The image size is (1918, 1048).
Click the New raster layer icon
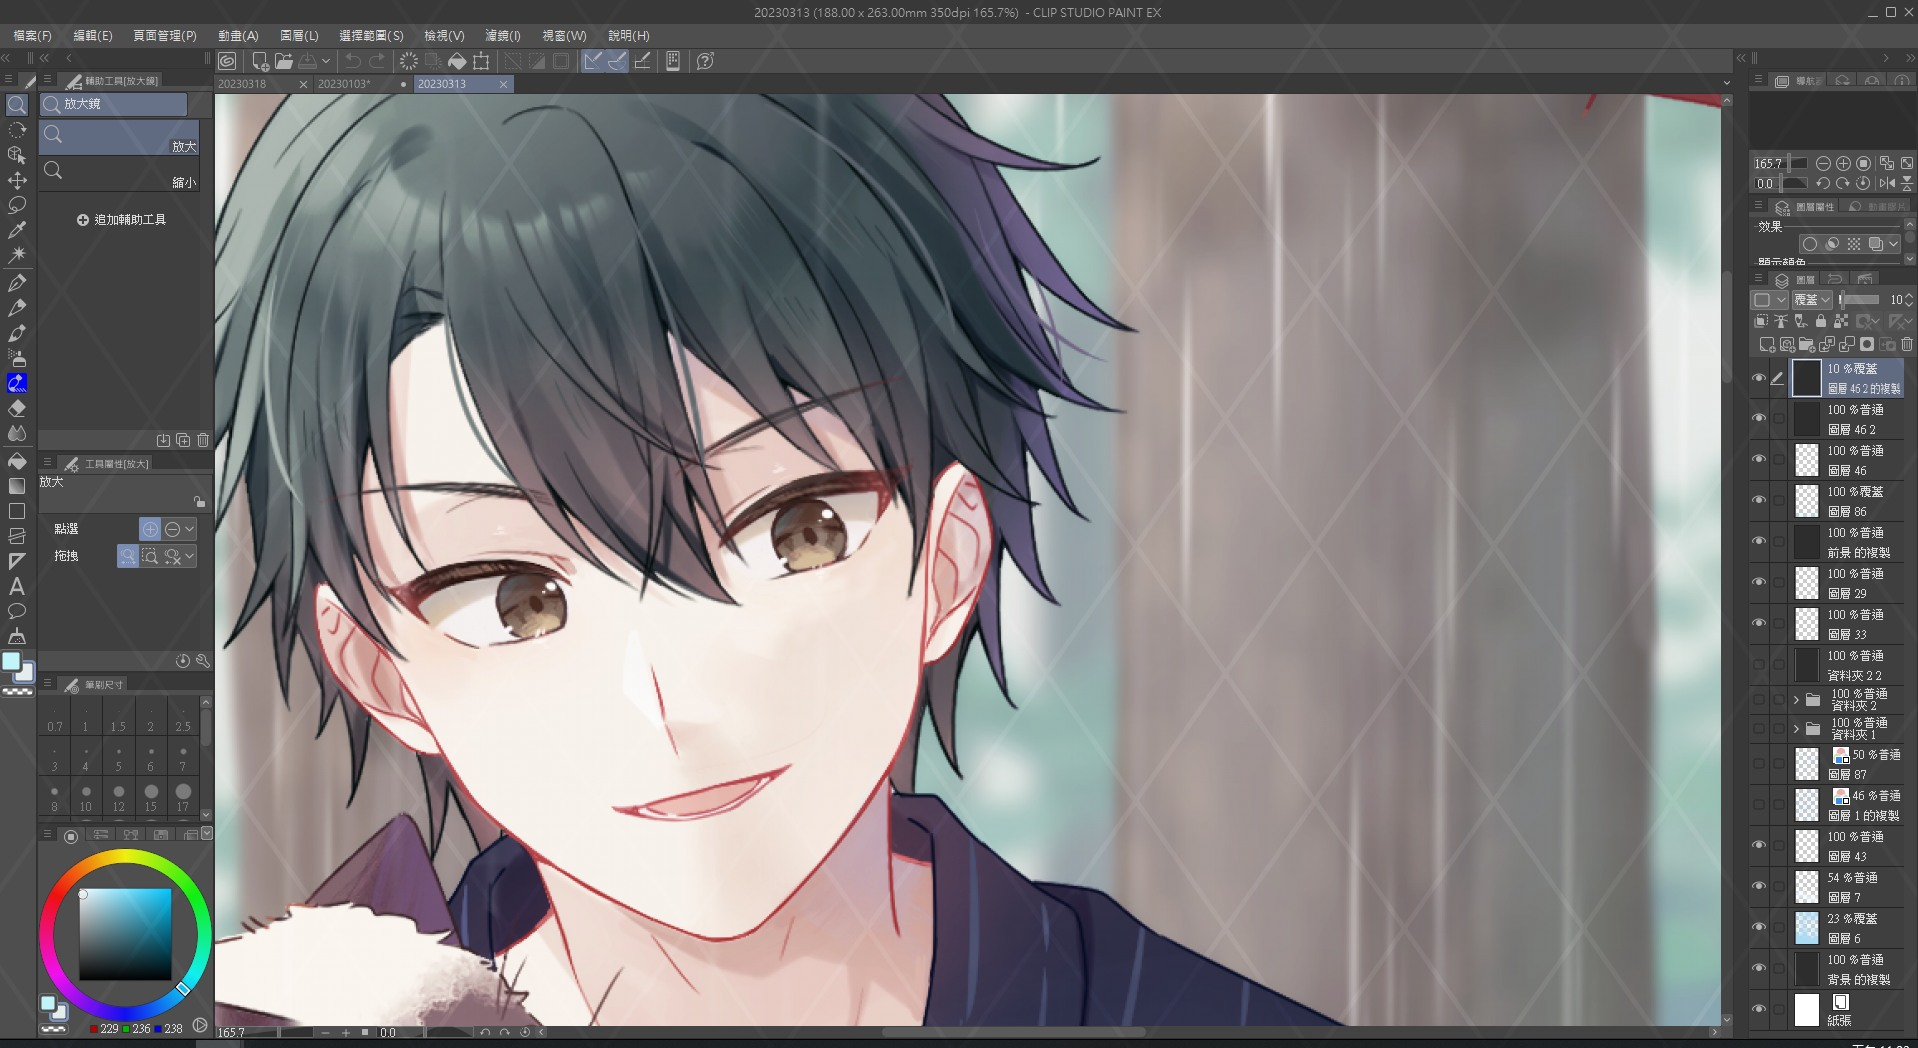coord(1767,344)
